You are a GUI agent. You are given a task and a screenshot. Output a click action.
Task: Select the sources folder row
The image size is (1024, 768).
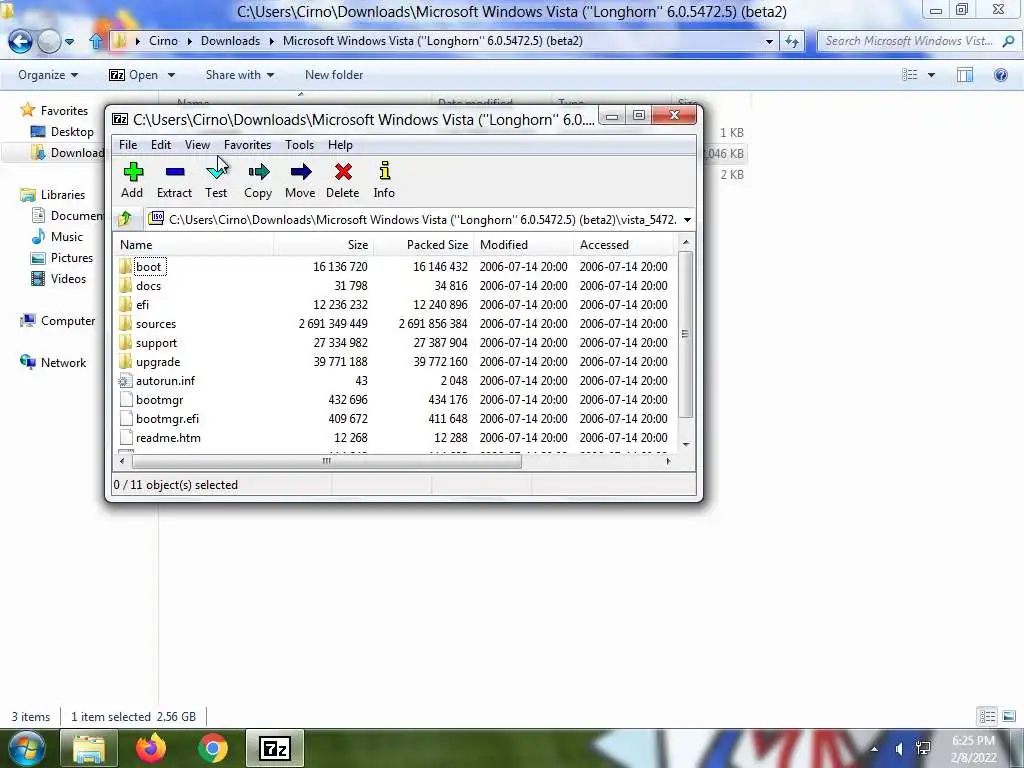(393, 324)
